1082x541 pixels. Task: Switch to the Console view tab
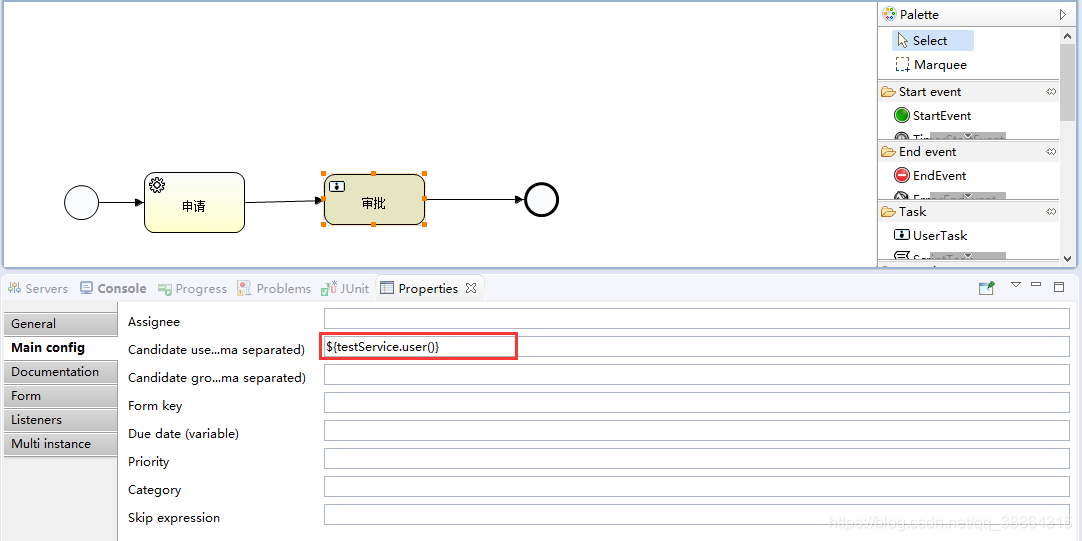tap(113, 288)
